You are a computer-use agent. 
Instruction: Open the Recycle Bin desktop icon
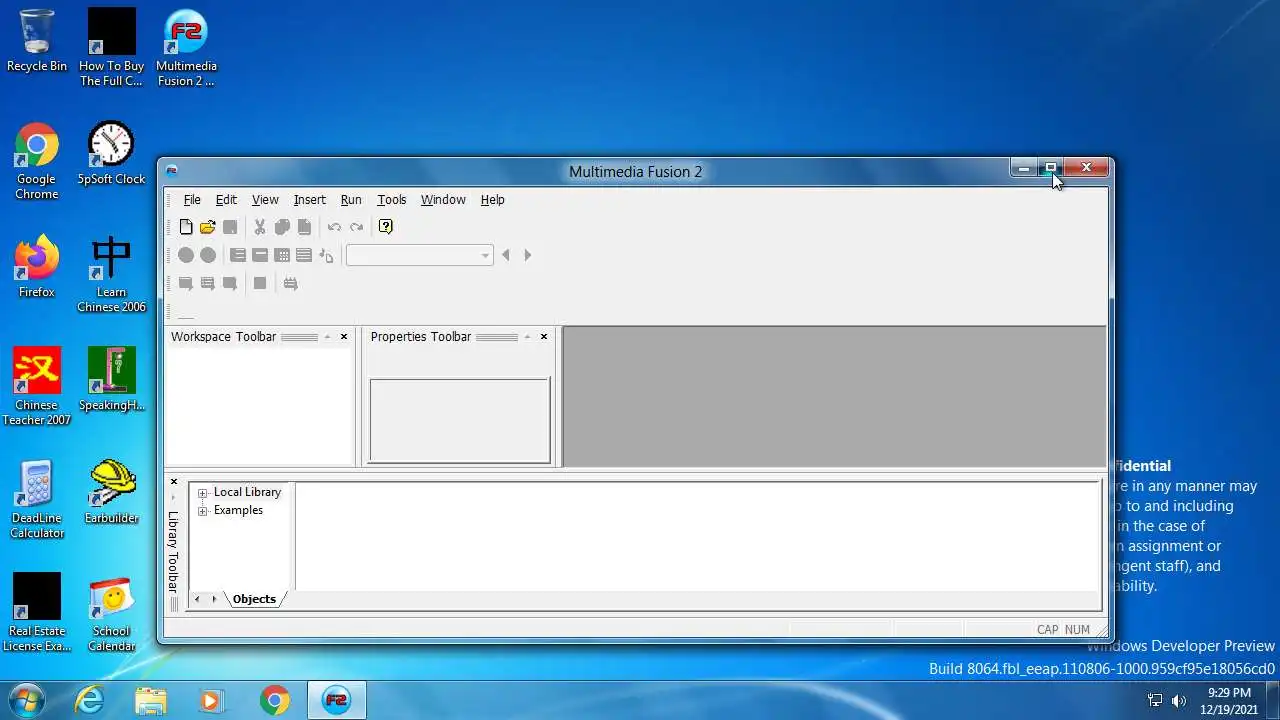click(x=37, y=41)
